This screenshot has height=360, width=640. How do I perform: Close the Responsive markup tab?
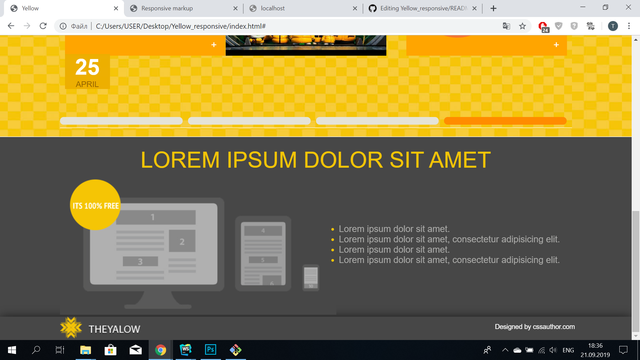235,8
